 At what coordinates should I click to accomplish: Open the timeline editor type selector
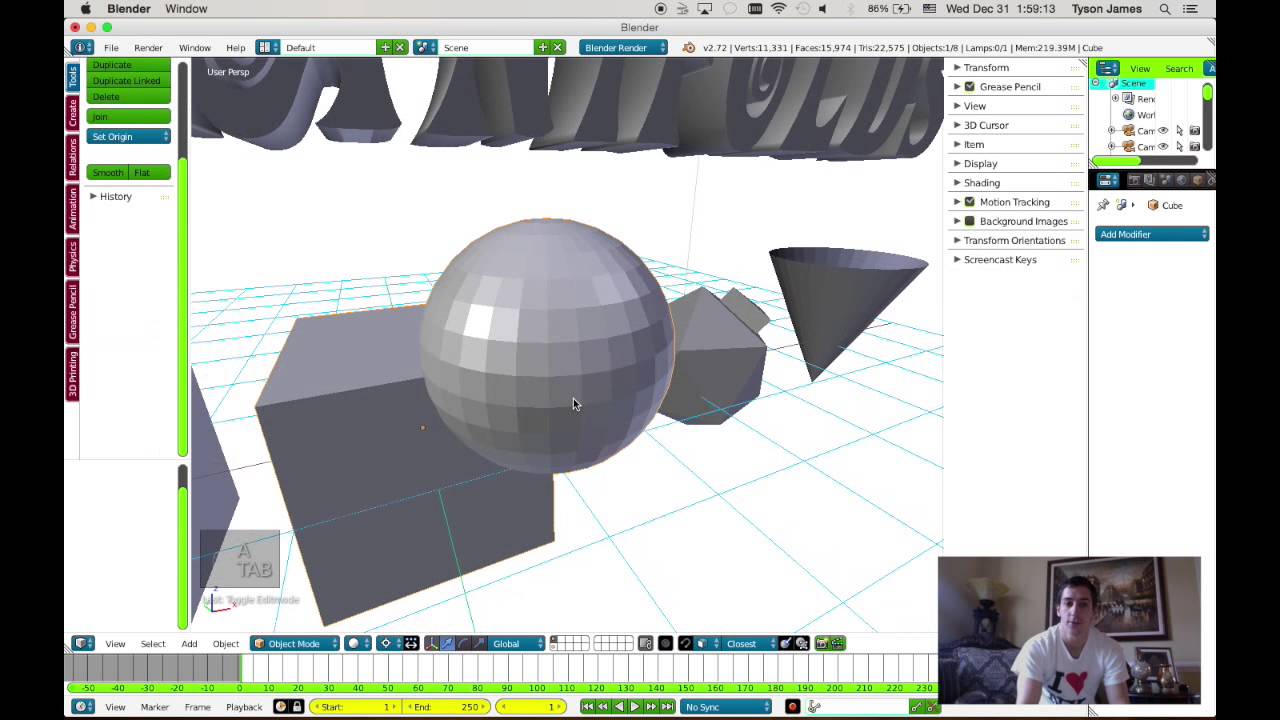click(x=83, y=707)
